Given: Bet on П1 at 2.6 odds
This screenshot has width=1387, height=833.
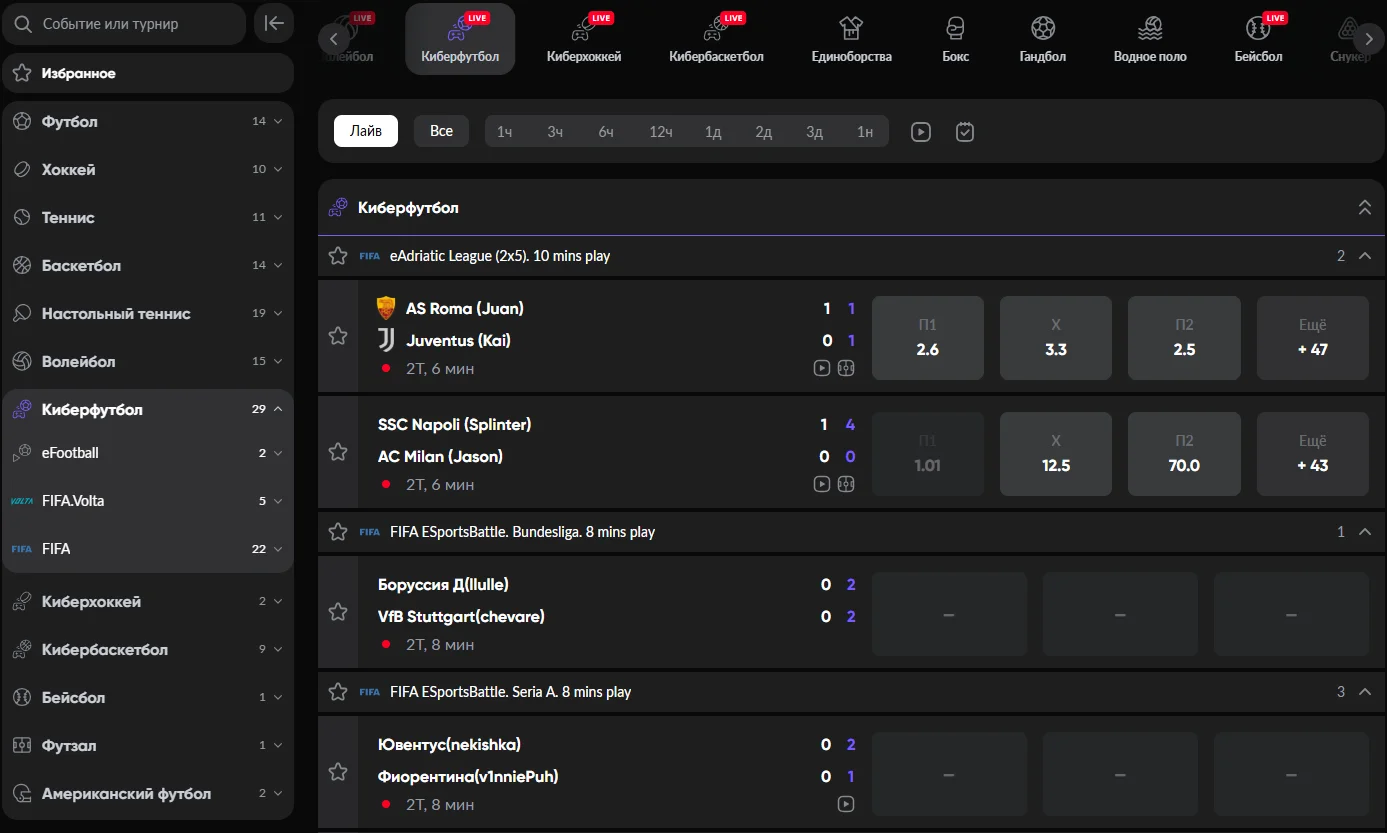Looking at the screenshot, I should (927, 338).
